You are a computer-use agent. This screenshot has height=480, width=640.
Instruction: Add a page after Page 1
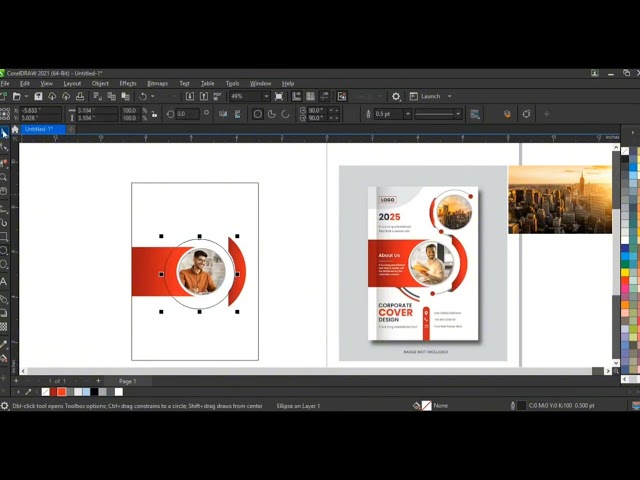click(98, 380)
